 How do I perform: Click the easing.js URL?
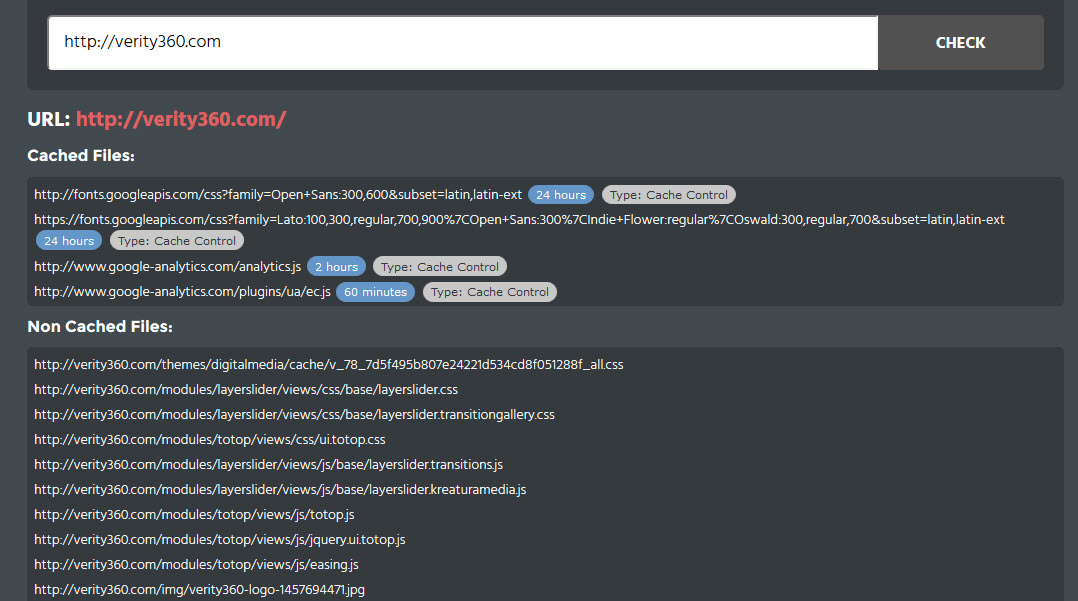tap(197, 565)
